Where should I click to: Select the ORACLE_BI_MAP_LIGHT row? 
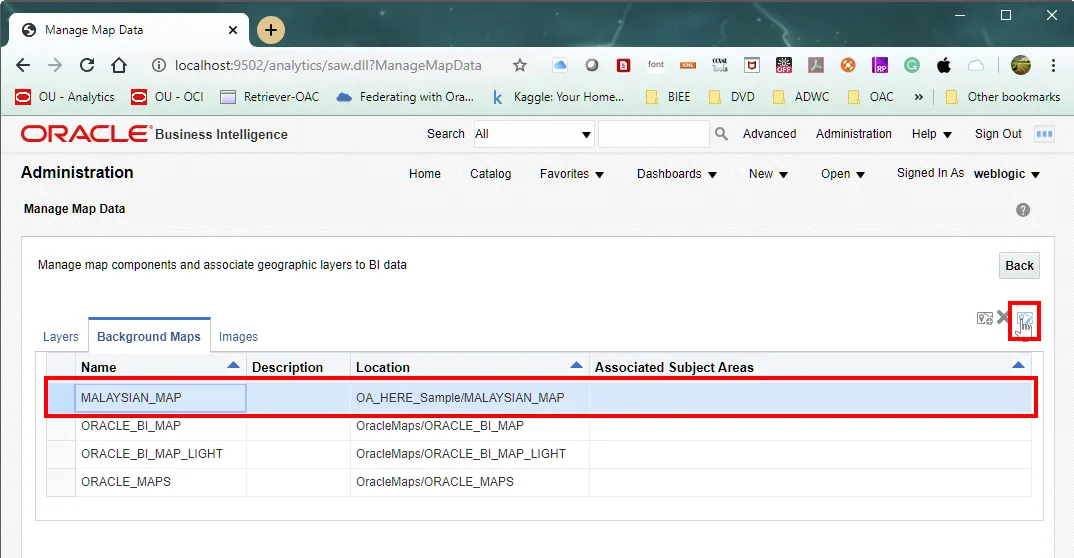click(152, 454)
